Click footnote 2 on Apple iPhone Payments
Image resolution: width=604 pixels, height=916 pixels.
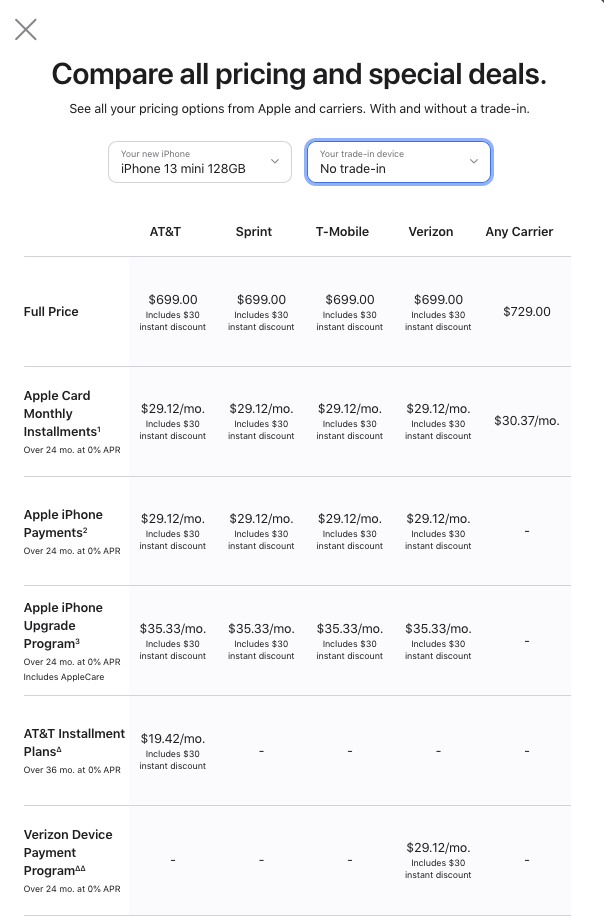tap(85, 530)
